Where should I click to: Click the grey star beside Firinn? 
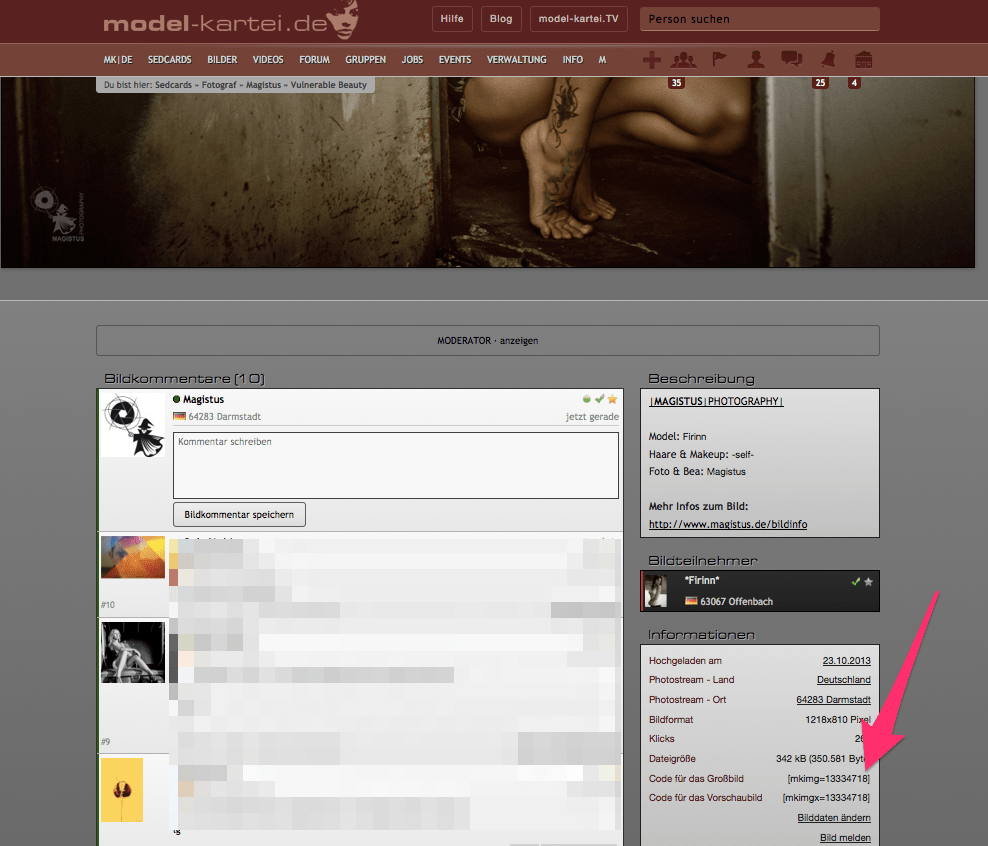(x=868, y=581)
